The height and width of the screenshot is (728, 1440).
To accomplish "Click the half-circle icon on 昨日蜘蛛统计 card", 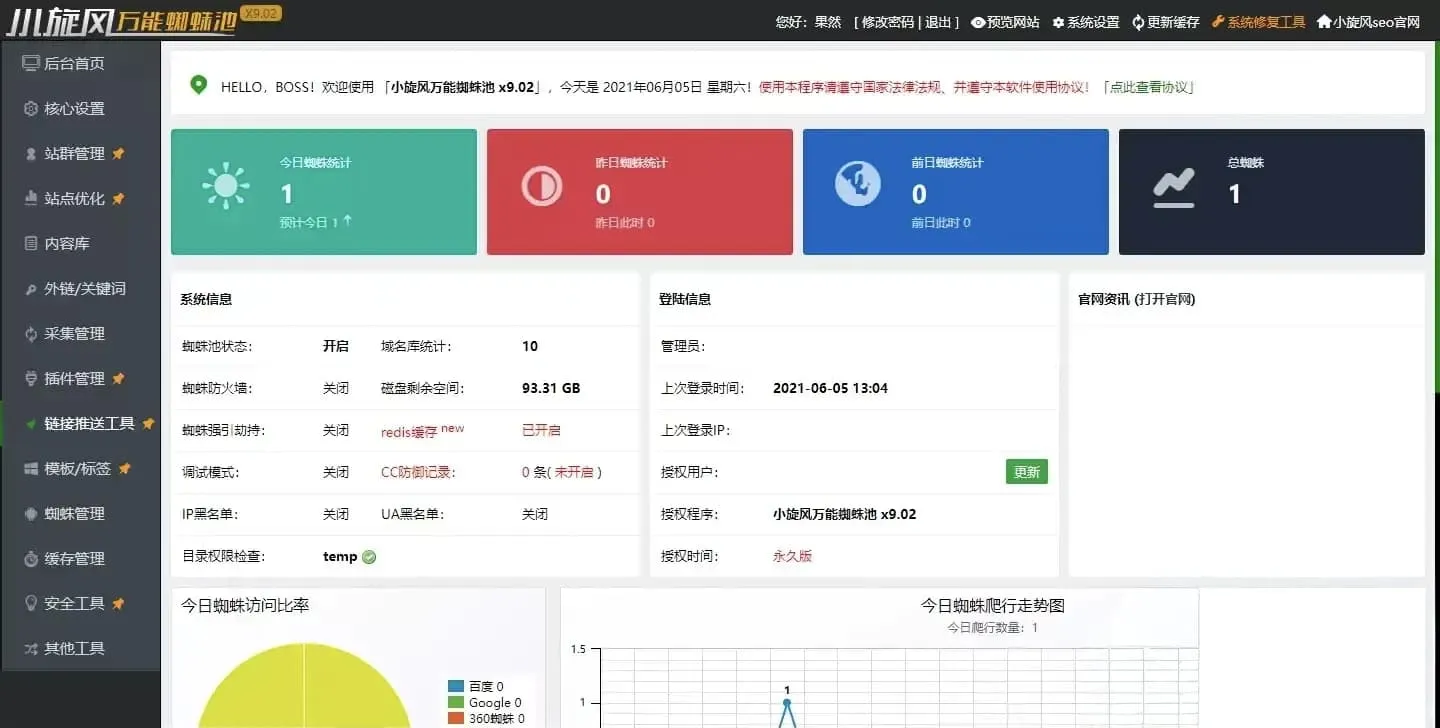I will pos(542,185).
